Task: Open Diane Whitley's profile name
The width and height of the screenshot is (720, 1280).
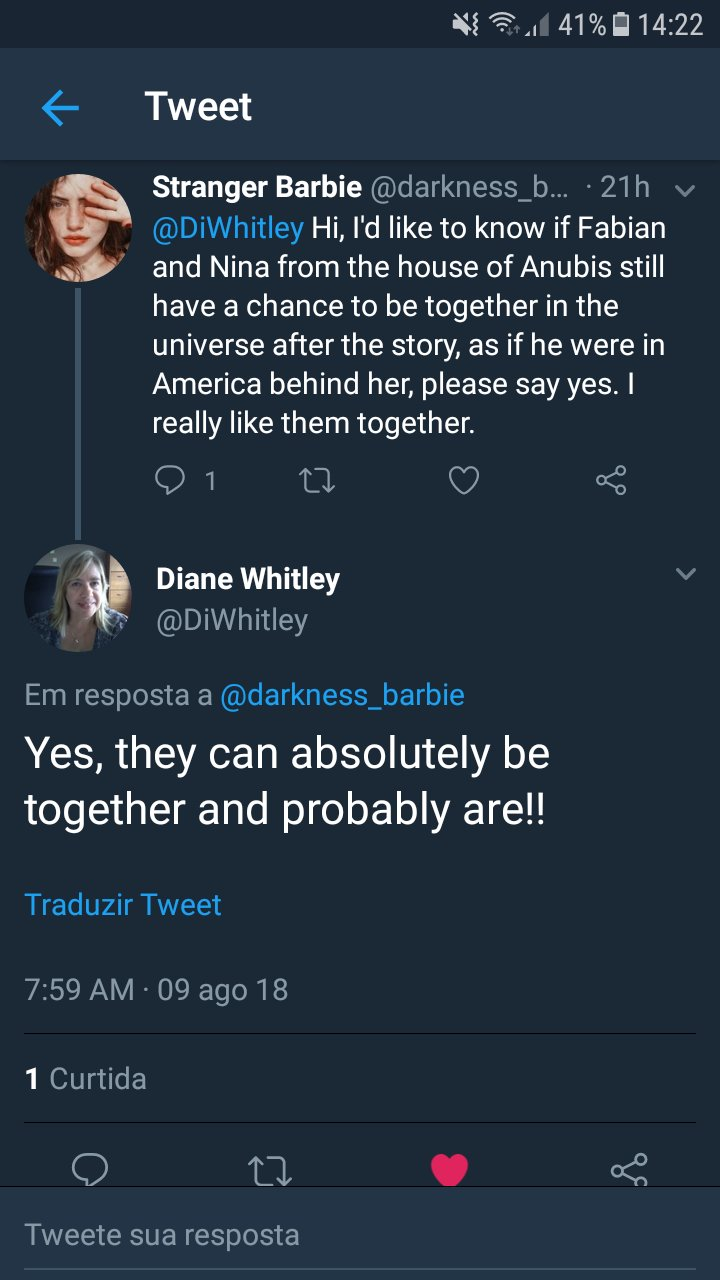Action: pyautogui.click(x=248, y=579)
